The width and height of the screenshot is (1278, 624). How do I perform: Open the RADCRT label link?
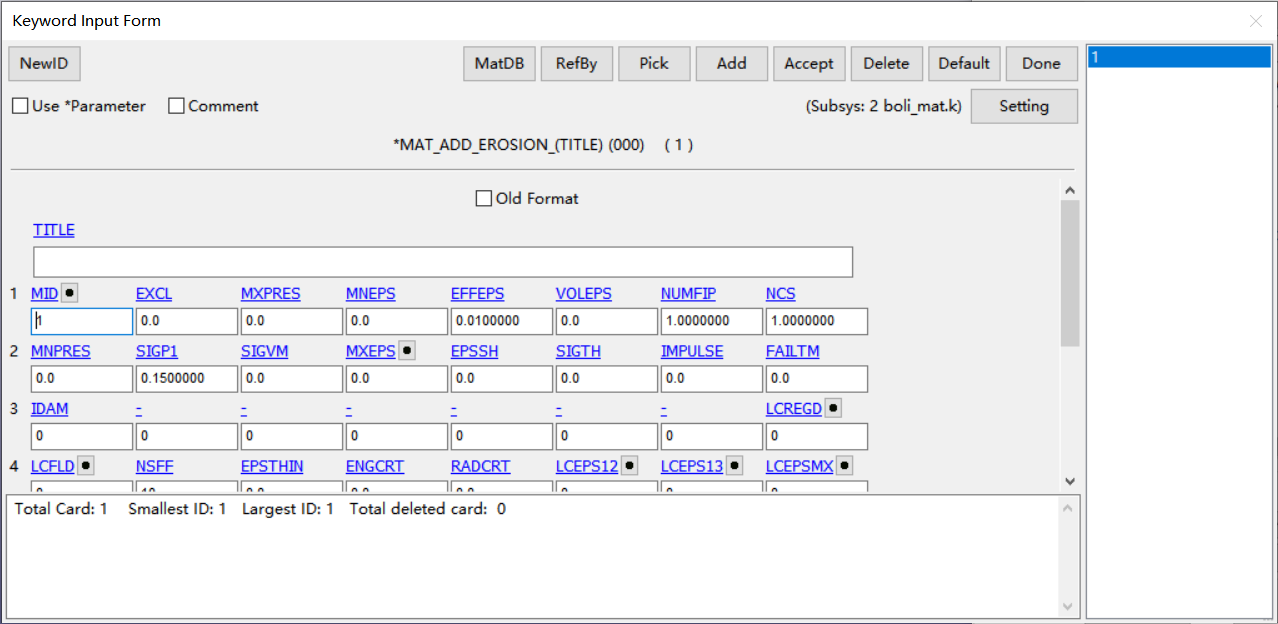[x=481, y=467]
